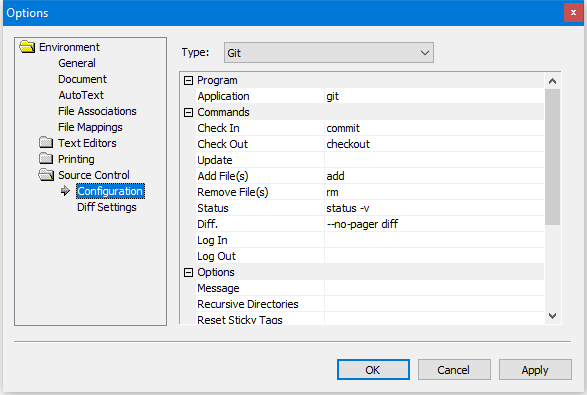Collapse the Program section
The height and width of the screenshot is (395, 587).
189,80
